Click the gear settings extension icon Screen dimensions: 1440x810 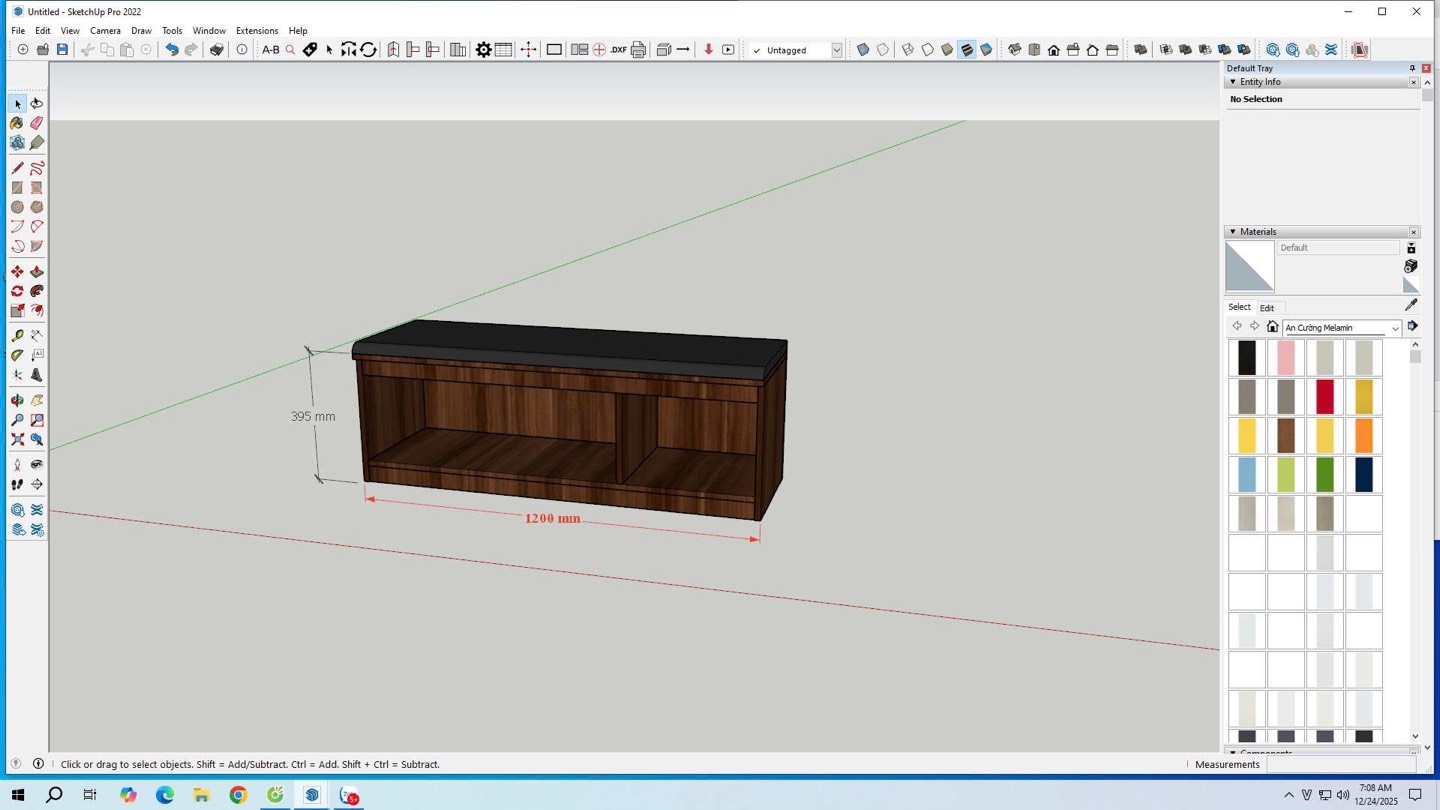483,50
